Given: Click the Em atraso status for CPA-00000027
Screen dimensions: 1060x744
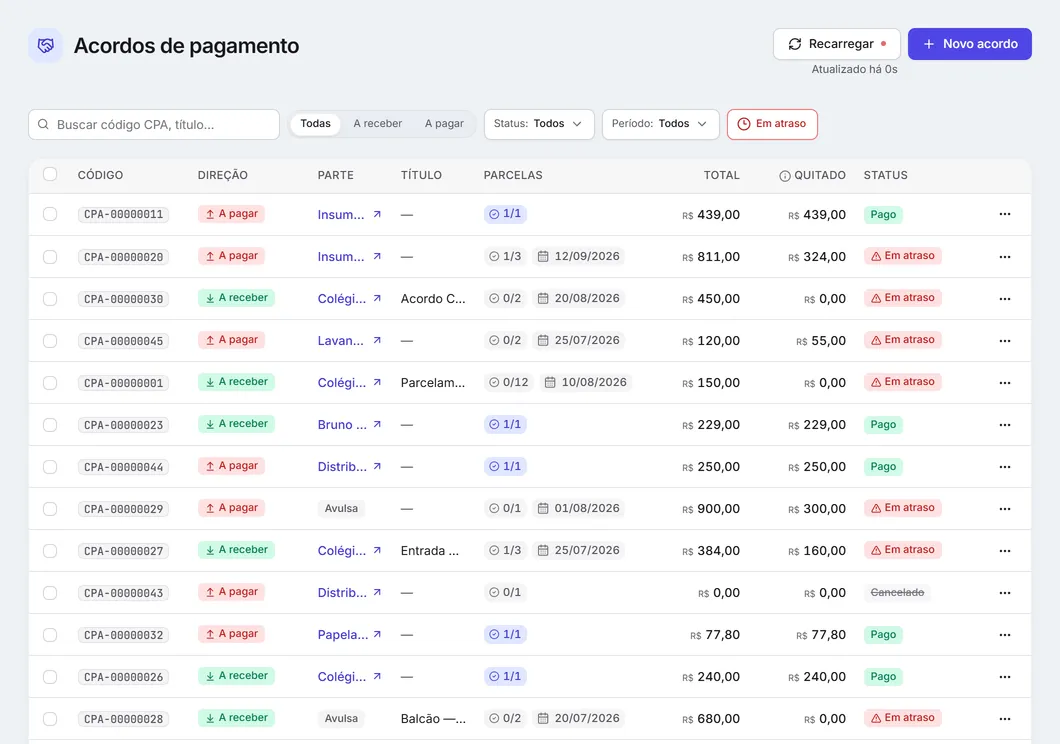Looking at the screenshot, I should tap(902, 550).
